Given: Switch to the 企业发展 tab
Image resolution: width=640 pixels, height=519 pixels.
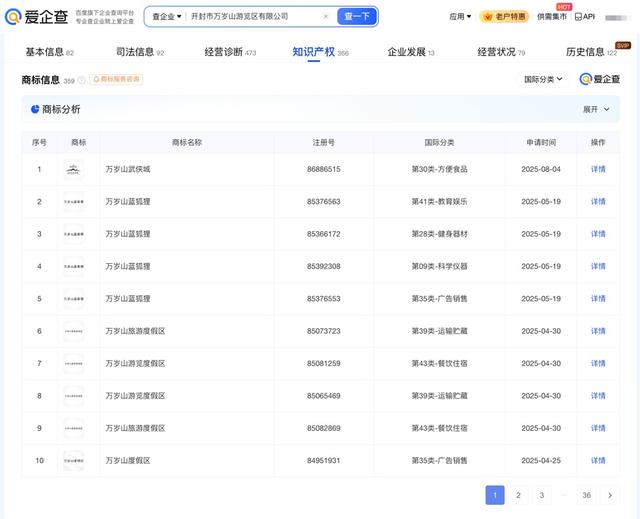Looking at the screenshot, I should pos(411,52).
